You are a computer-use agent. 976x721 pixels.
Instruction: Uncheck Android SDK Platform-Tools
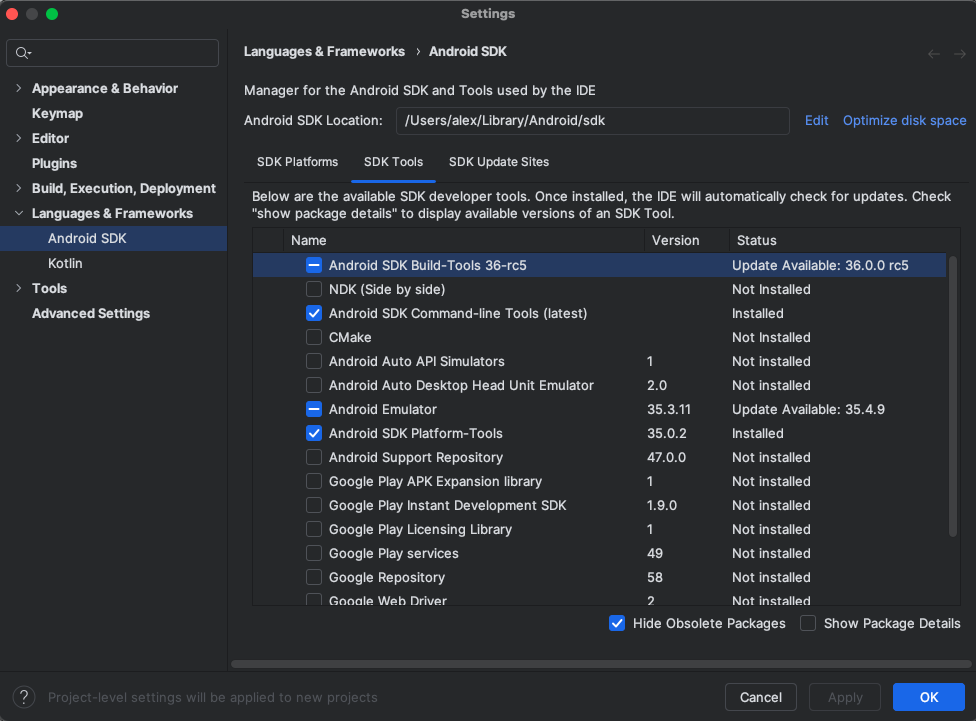314,433
